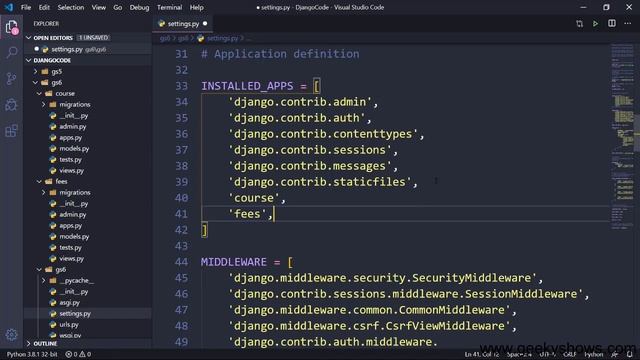This screenshot has height=360, width=640.
Task: Expand the Outline section
Action: 29,344
